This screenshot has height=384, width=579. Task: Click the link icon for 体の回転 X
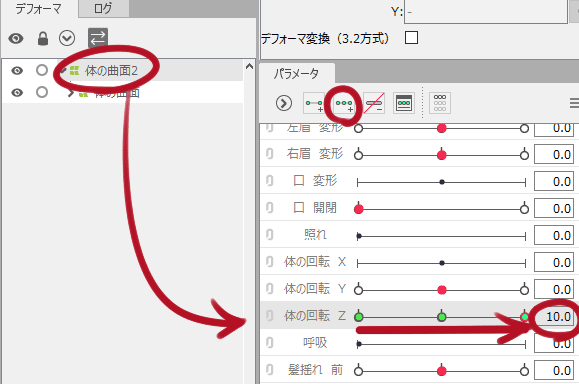pyautogui.click(x=270, y=262)
